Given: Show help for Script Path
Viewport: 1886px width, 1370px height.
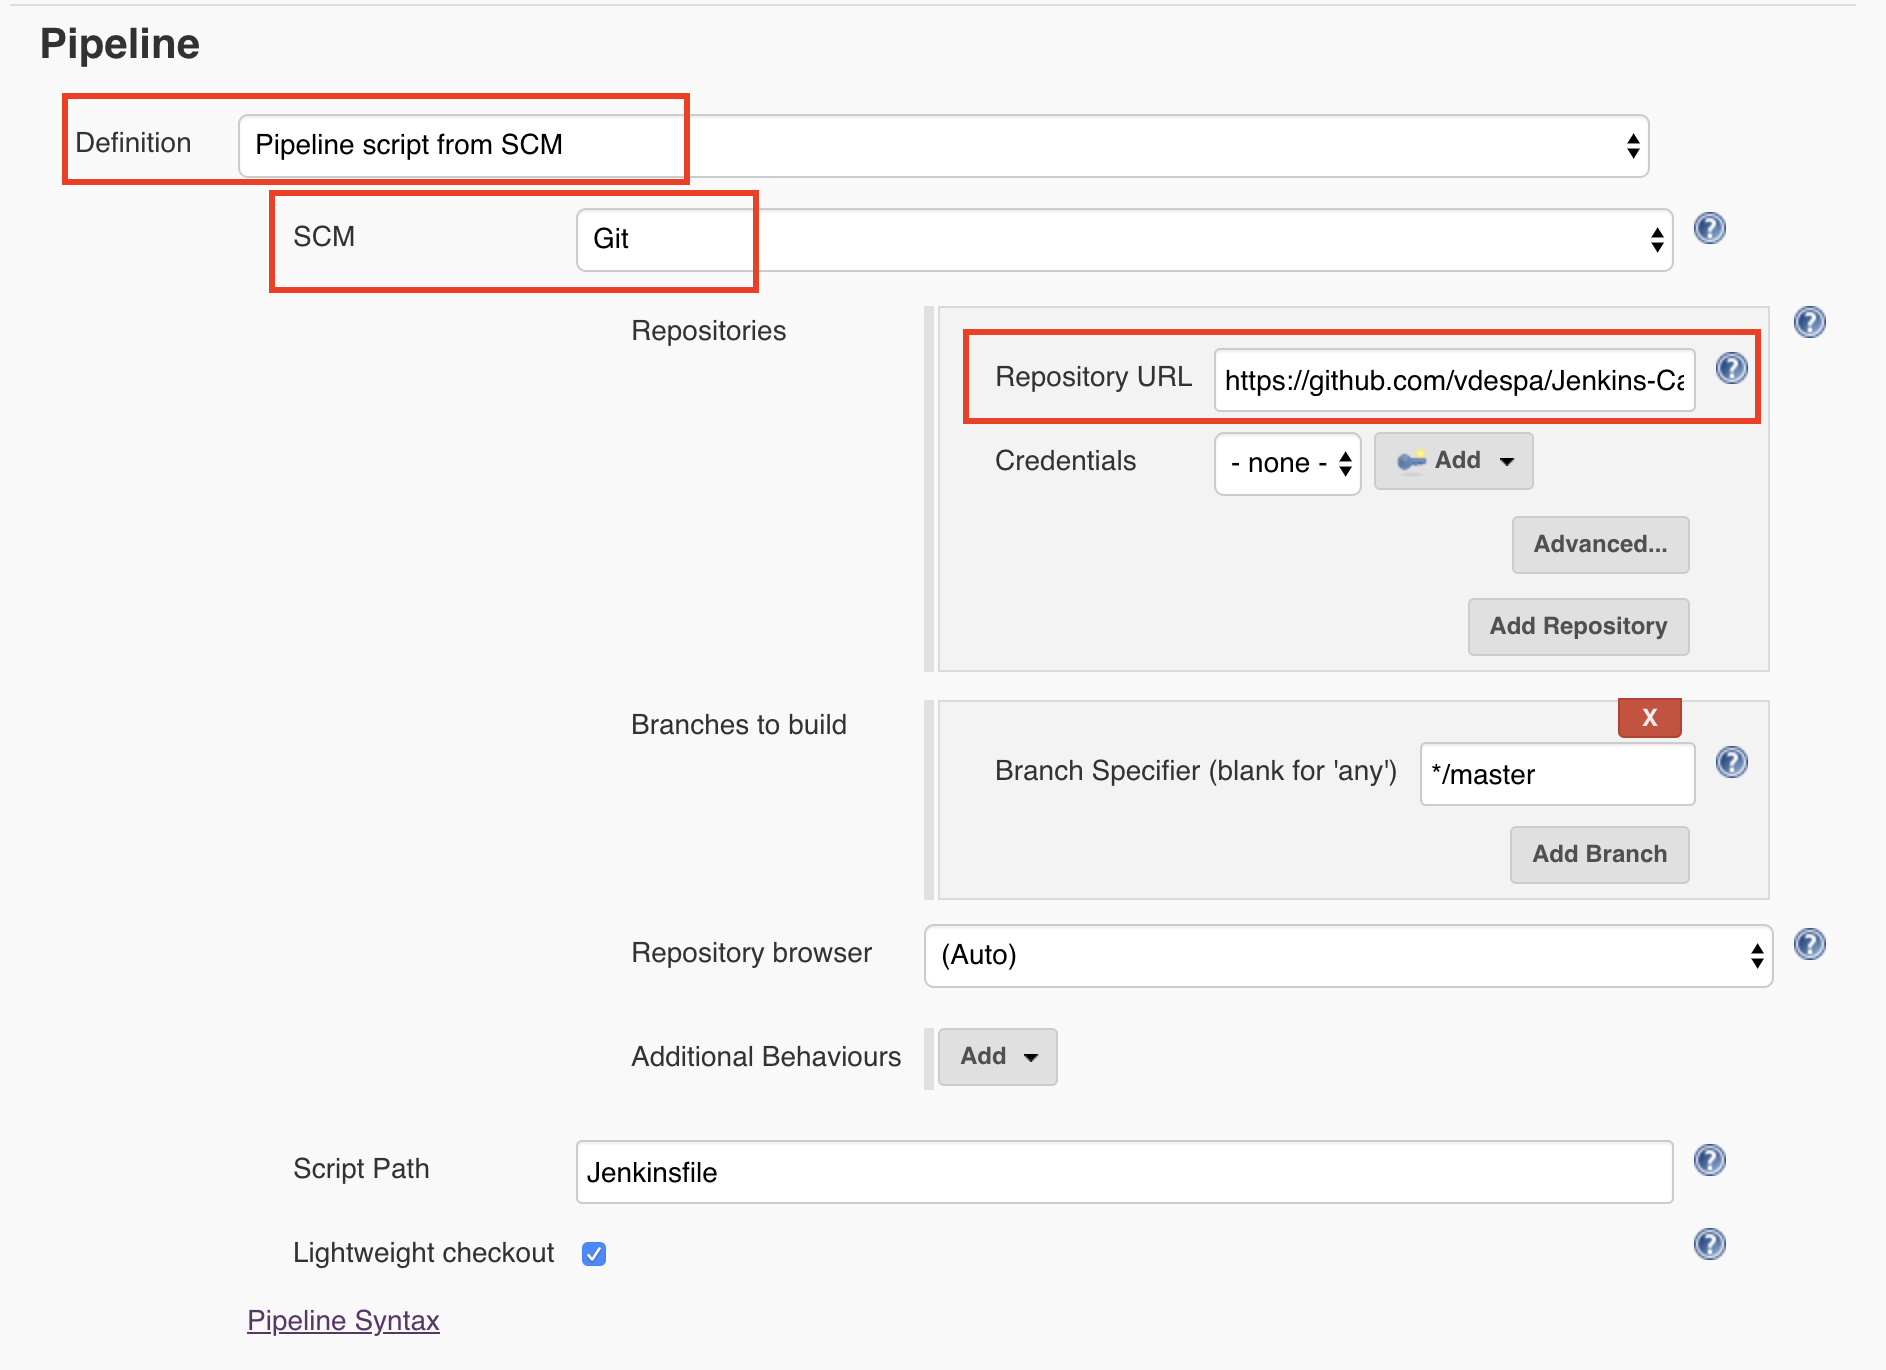Looking at the screenshot, I should pos(1709,1160).
